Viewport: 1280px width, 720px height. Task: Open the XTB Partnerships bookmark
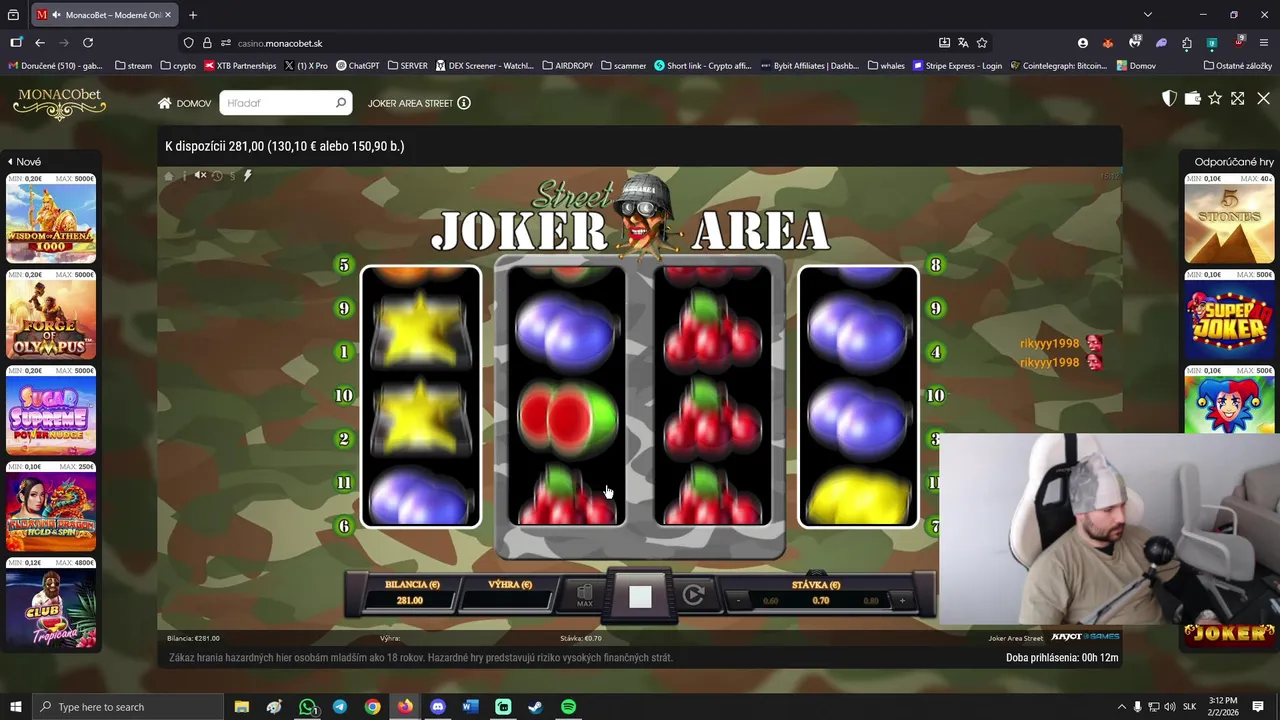coord(240,66)
